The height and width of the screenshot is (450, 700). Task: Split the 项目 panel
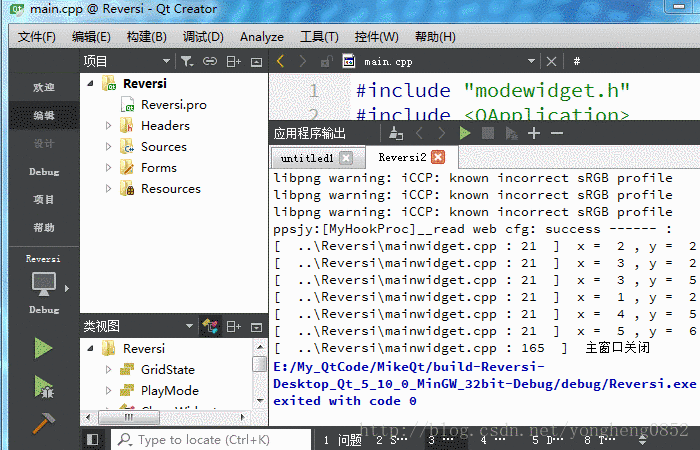pos(233,61)
